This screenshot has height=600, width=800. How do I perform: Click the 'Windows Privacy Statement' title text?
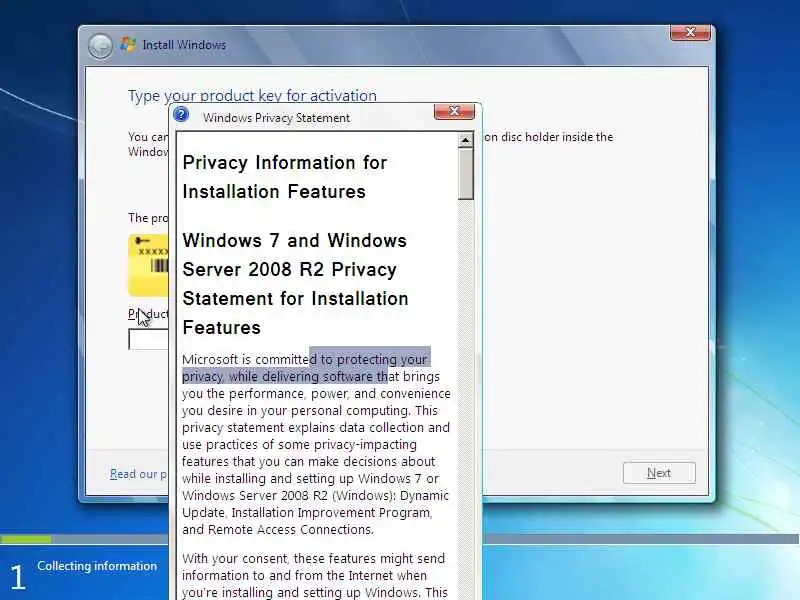pyautogui.click(x=276, y=118)
